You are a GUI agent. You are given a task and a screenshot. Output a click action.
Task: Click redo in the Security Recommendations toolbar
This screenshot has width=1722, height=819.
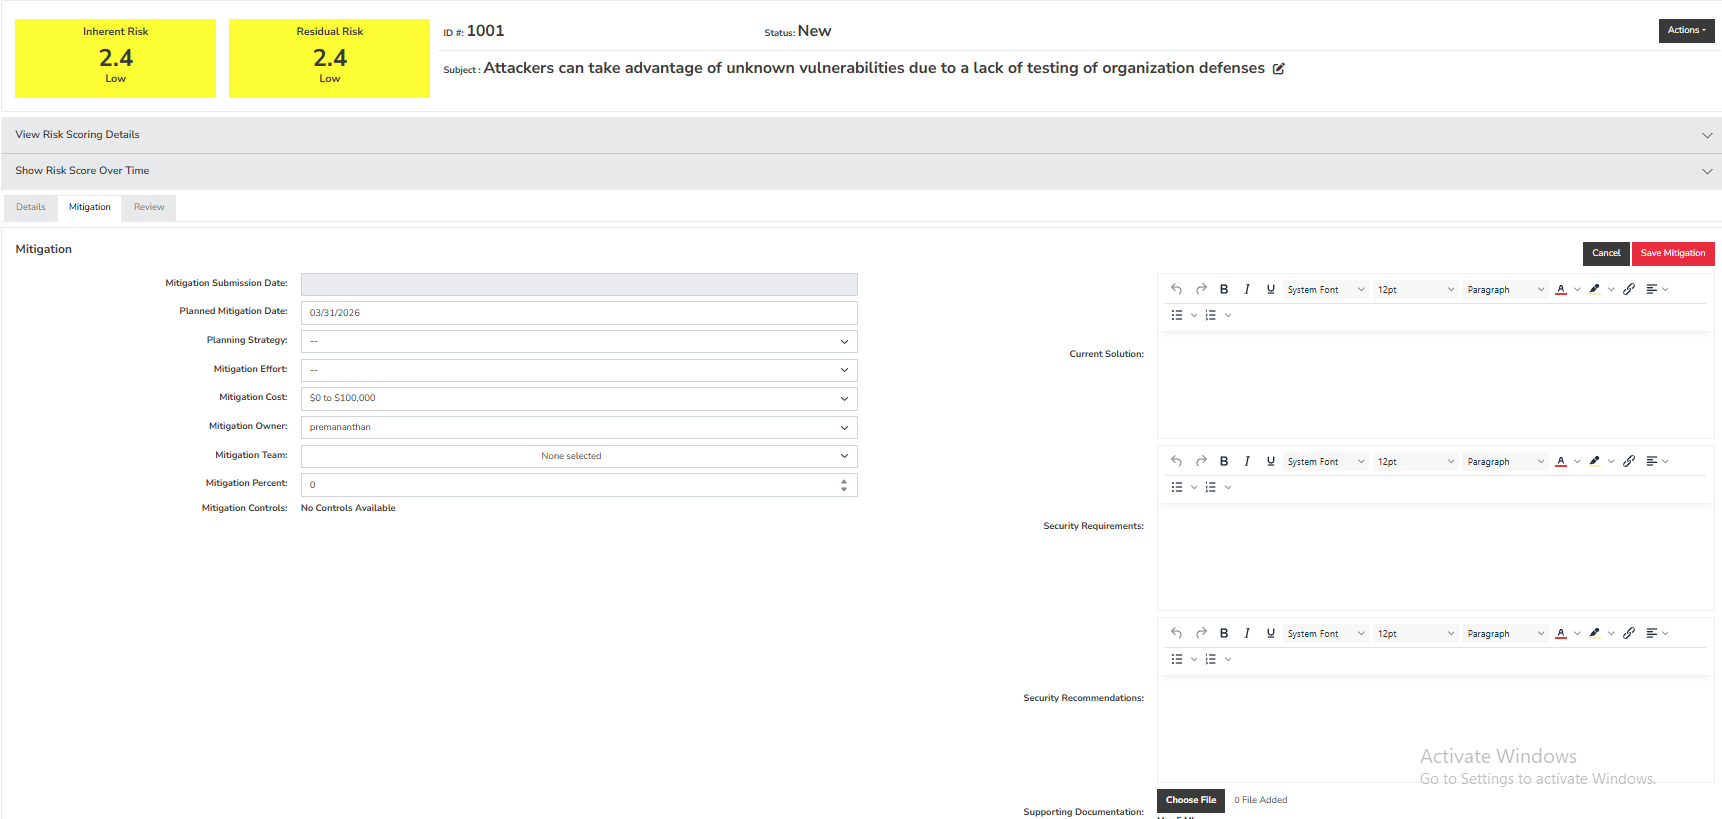(1201, 633)
